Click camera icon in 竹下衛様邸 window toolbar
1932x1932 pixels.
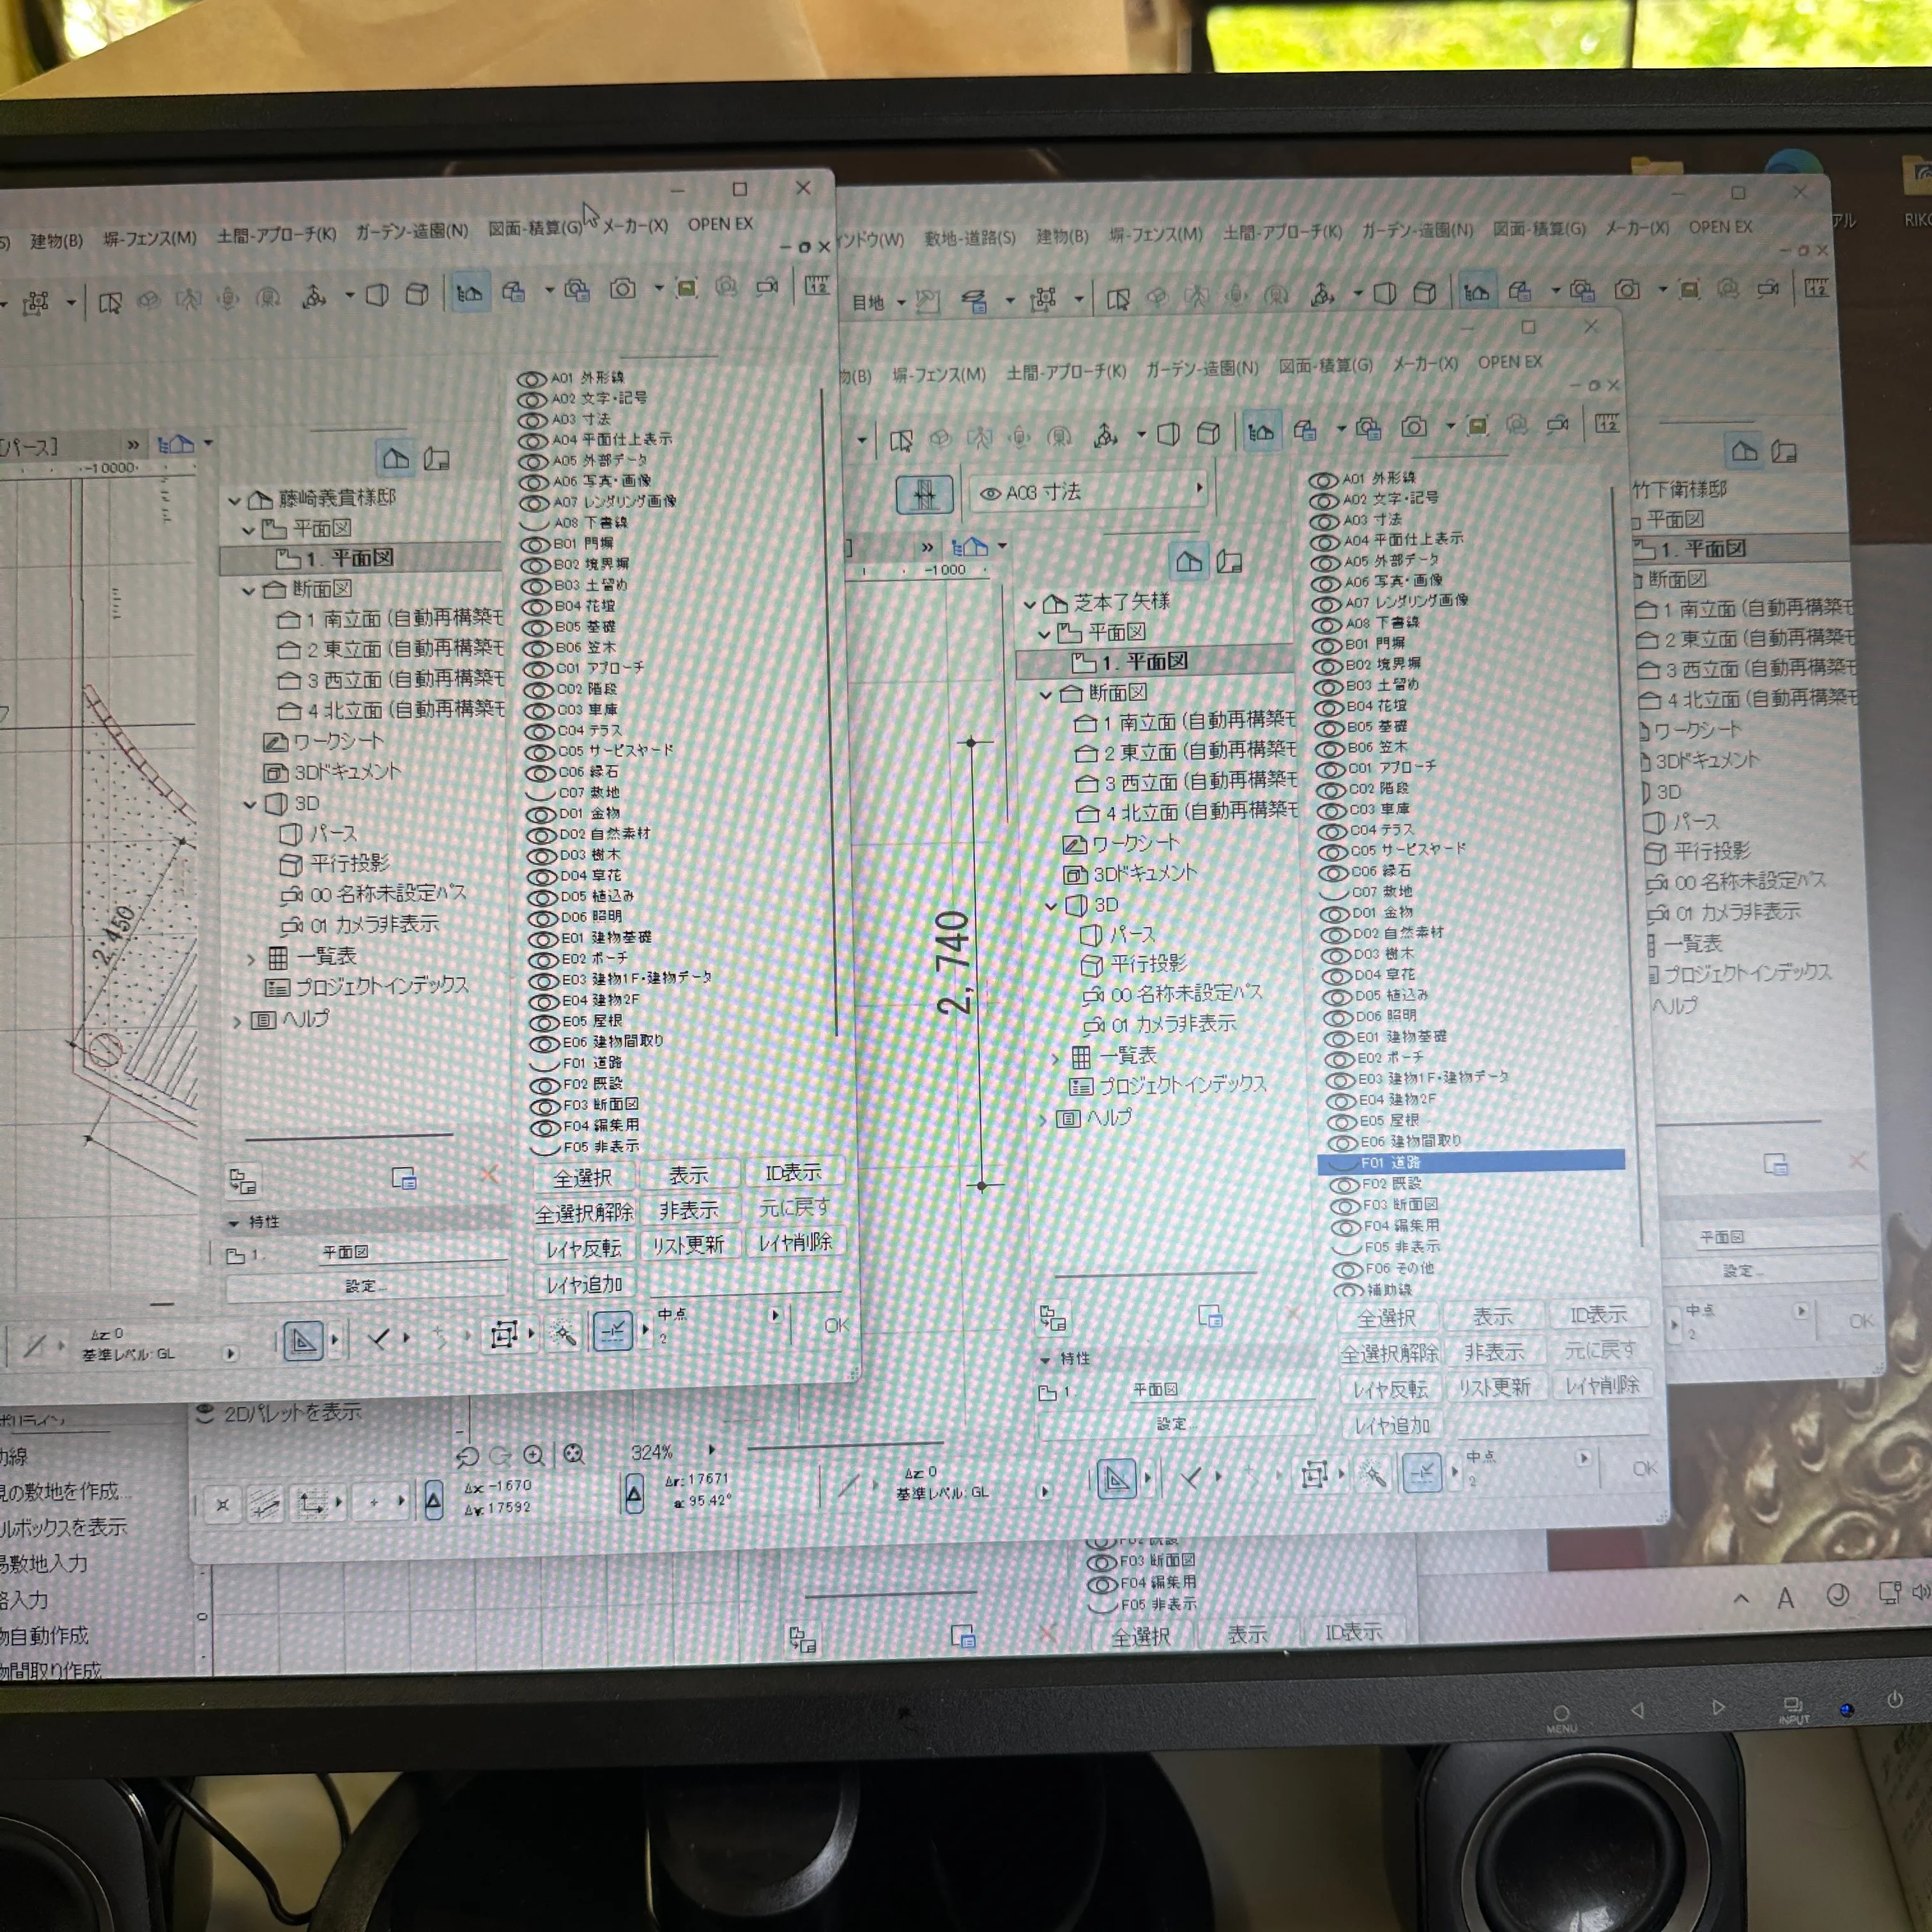click(x=1627, y=290)
